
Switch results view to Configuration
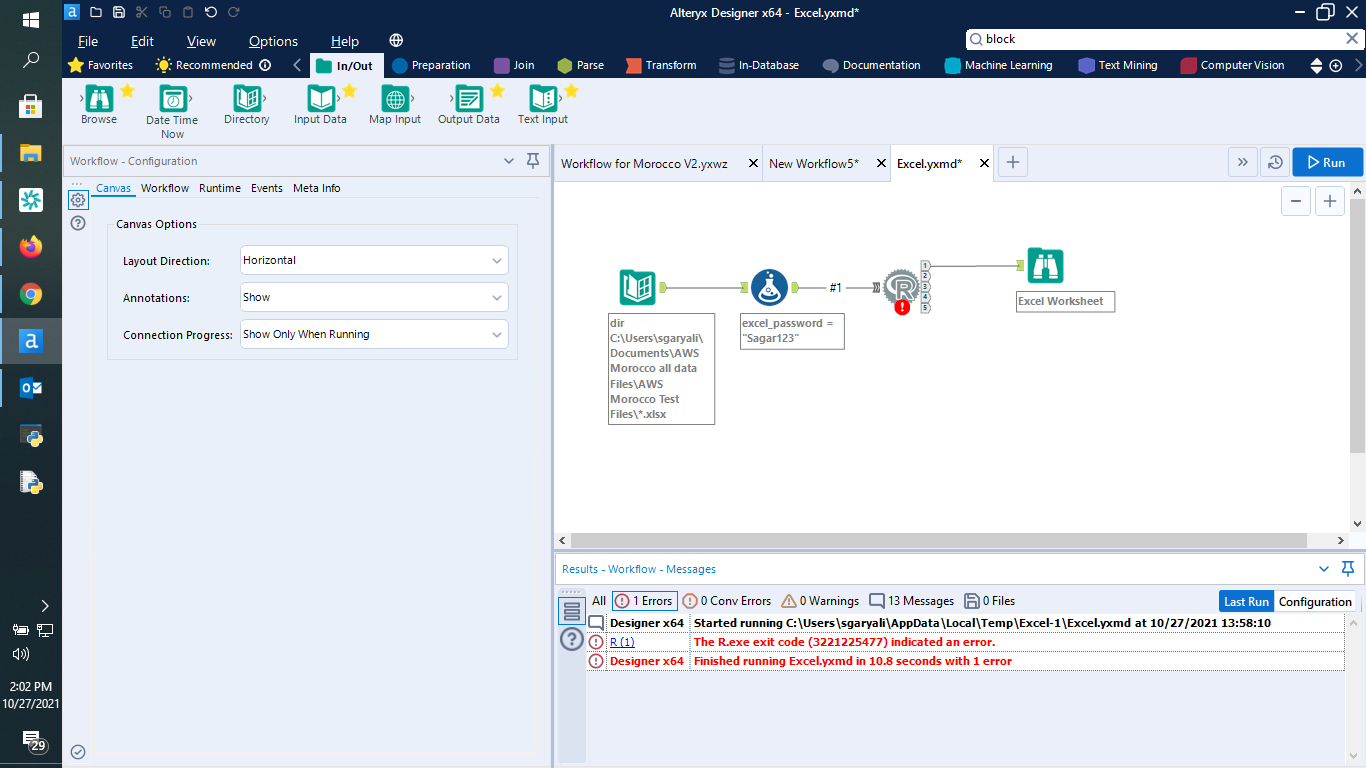coord(1315,601)
